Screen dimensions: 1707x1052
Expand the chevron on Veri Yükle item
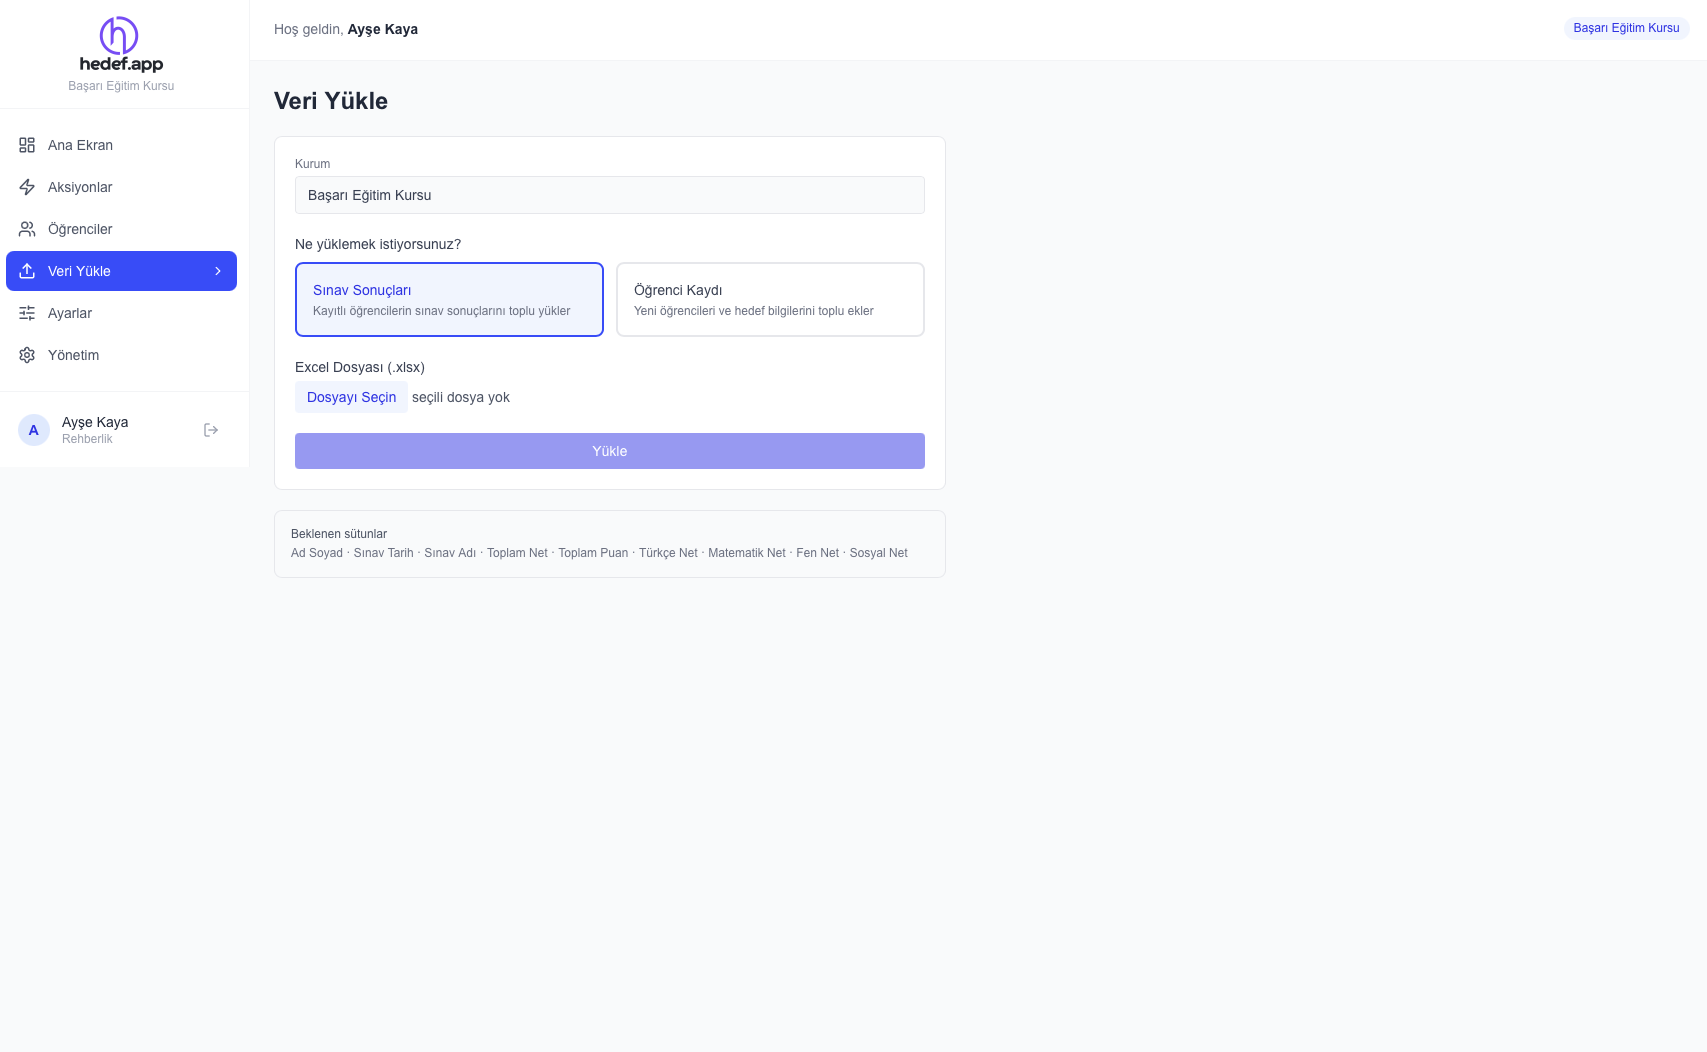218,271
